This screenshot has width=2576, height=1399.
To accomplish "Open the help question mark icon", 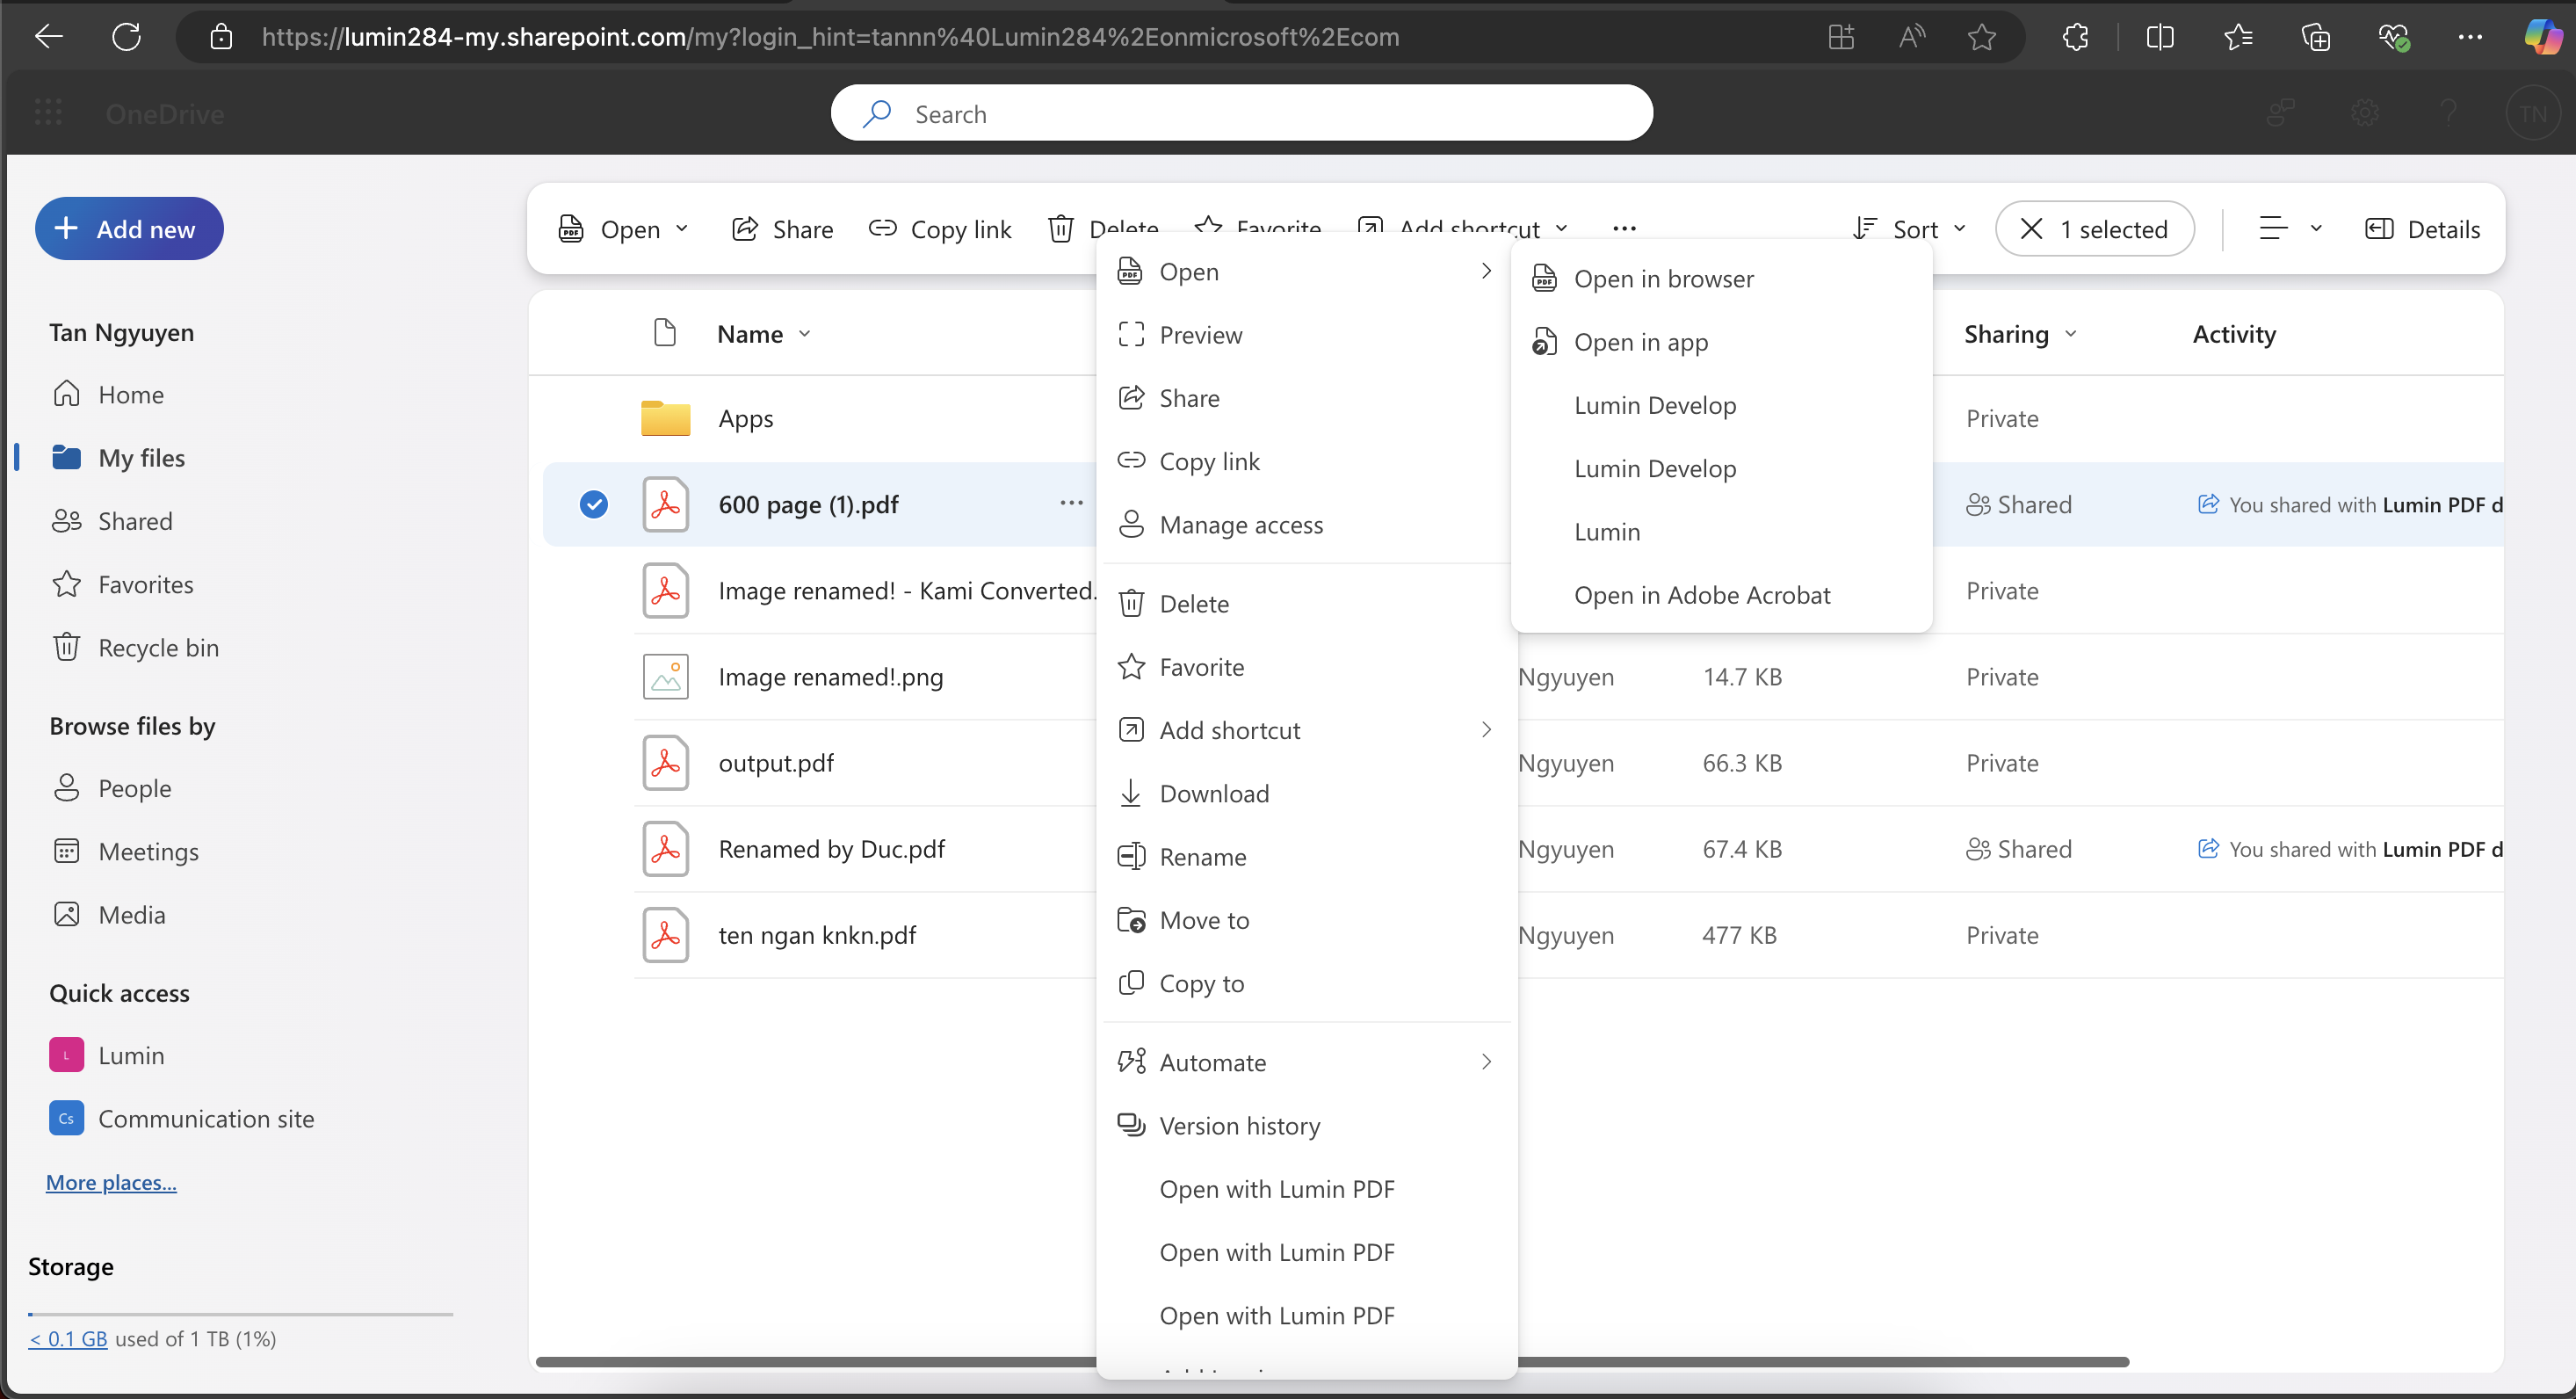I will point(2448,113).
